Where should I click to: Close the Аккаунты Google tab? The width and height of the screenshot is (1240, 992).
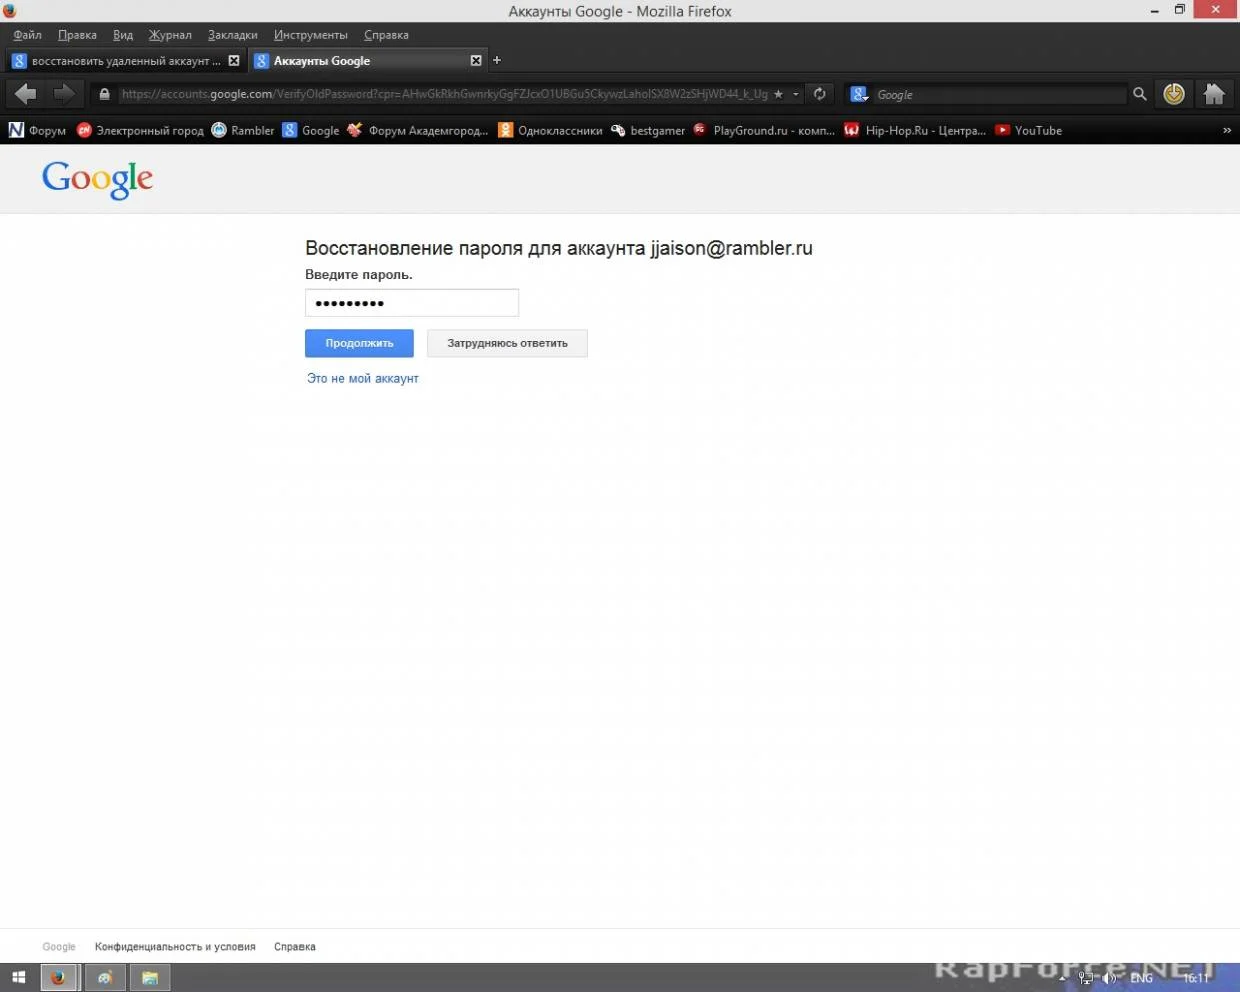pos(476,60)
